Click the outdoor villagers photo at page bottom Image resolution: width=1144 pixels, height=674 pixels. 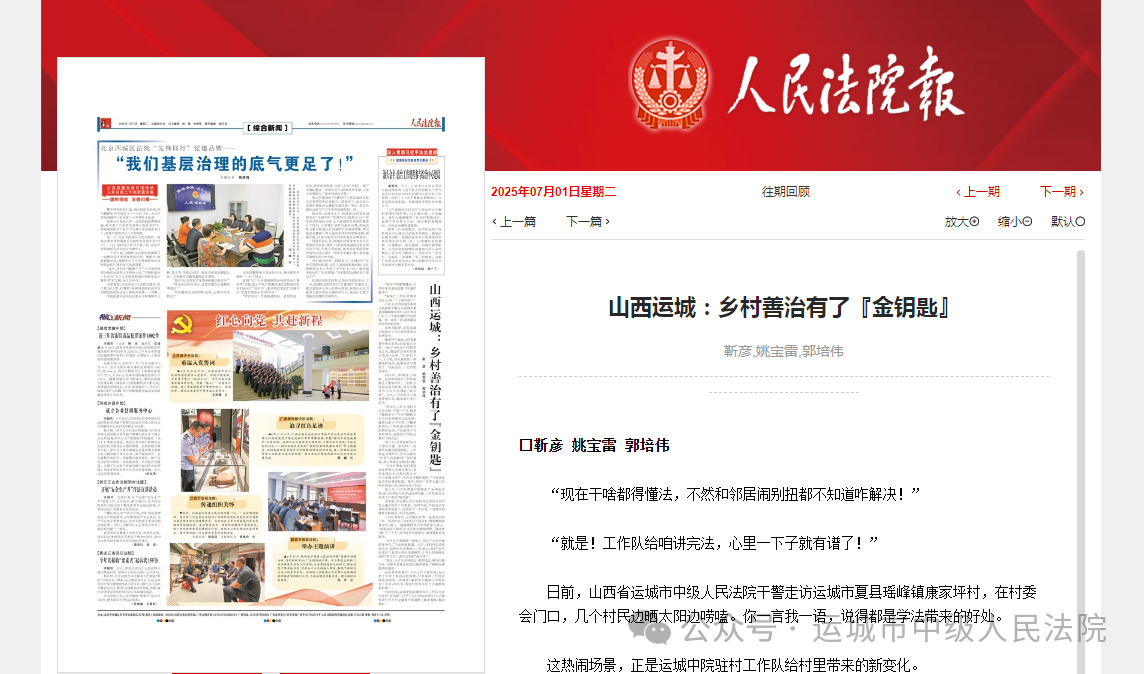pos(217,574)
